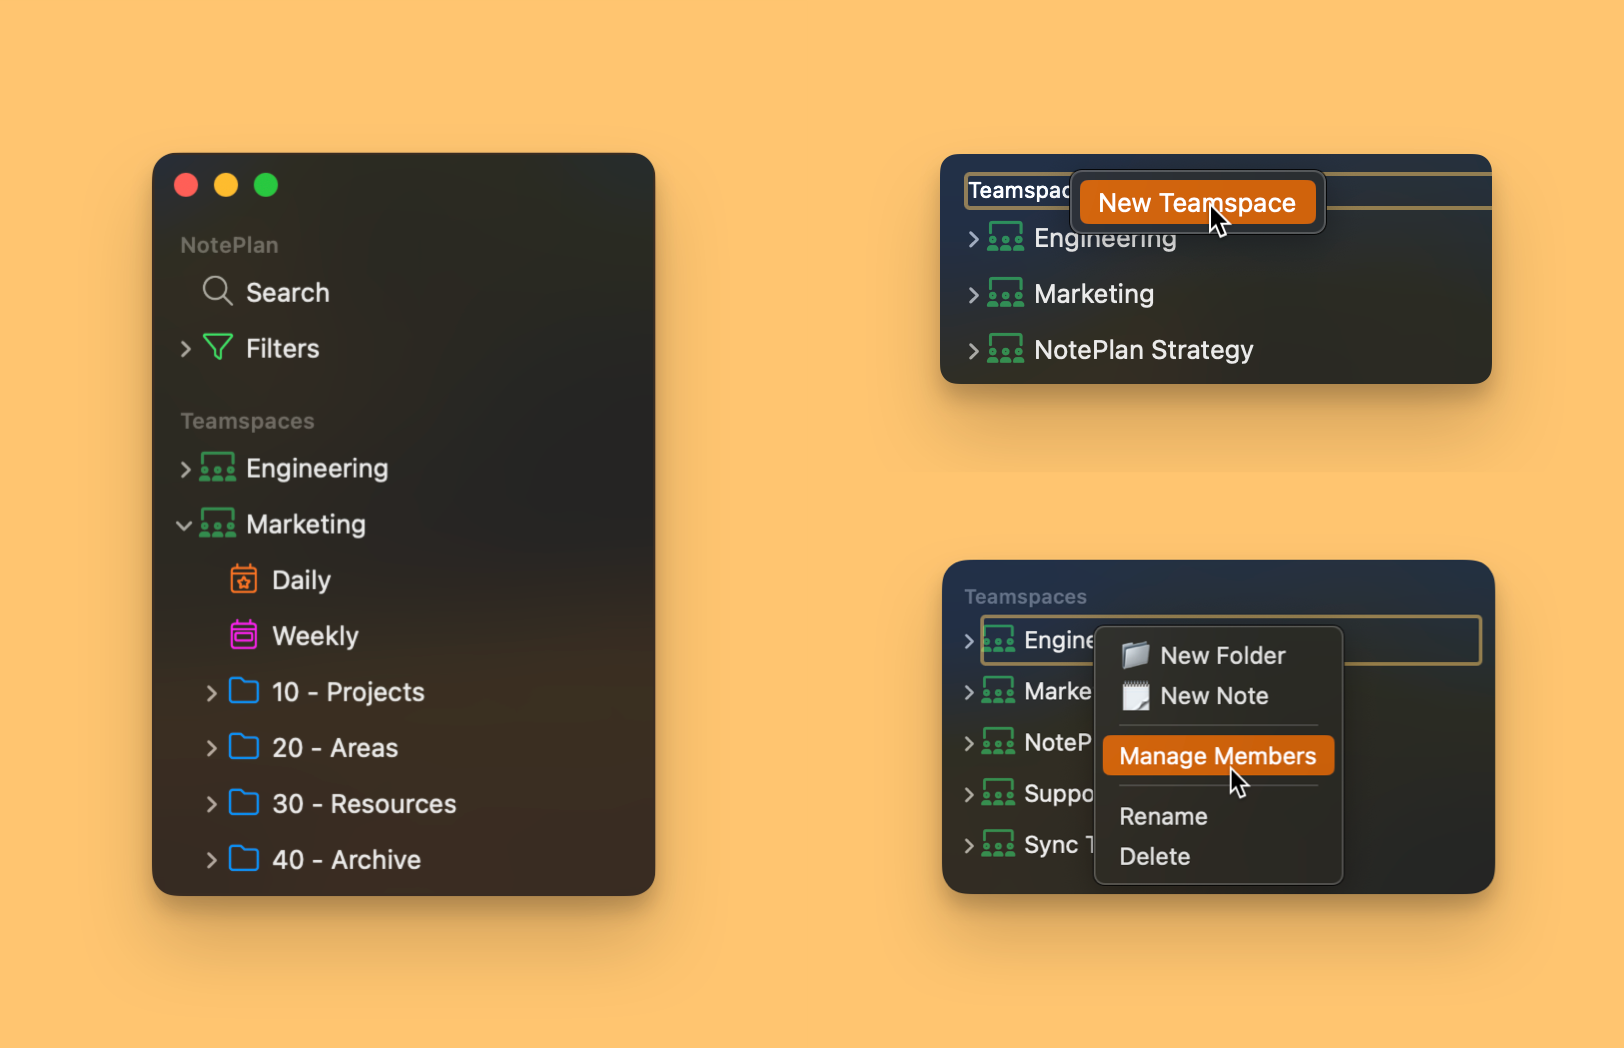
Task: Select NotePlan Strategy row in top-right panel
Action: [x=1216, y=349]
